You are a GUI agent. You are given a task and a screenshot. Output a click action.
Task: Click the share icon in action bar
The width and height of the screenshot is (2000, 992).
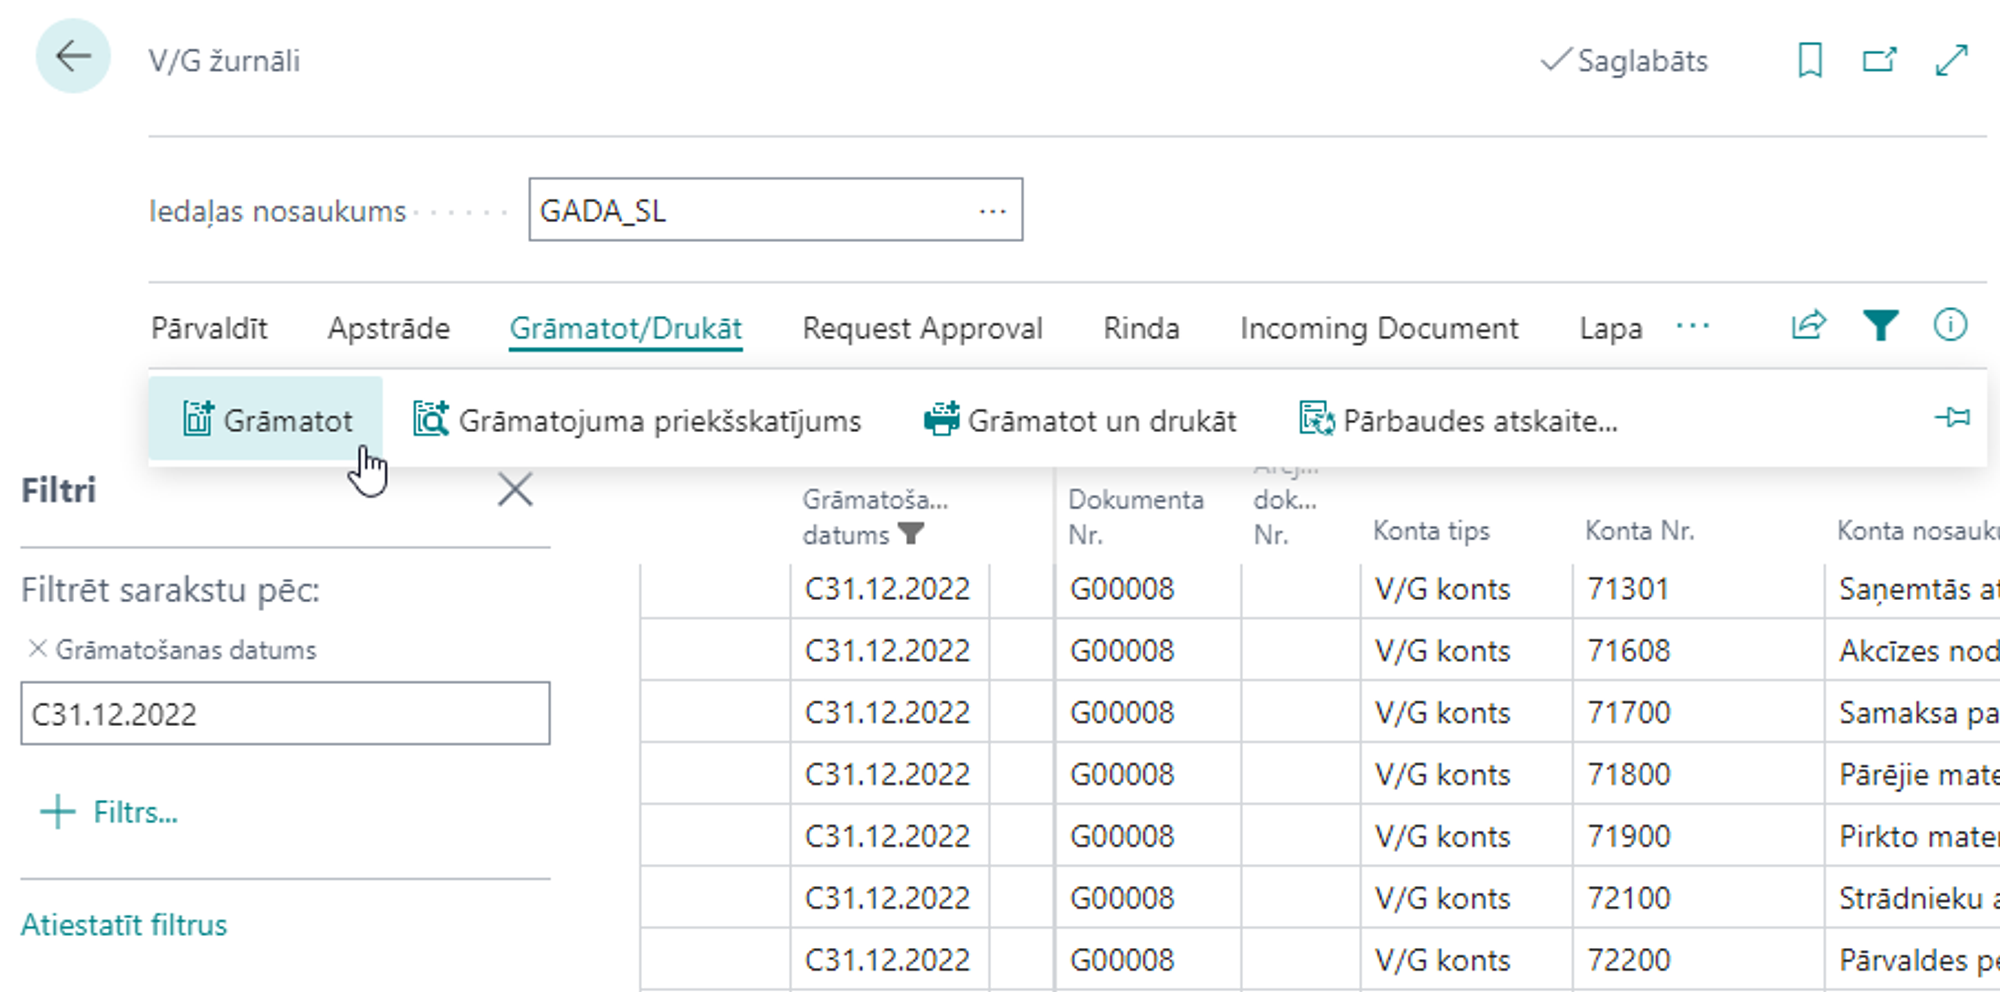point(1808,326)
